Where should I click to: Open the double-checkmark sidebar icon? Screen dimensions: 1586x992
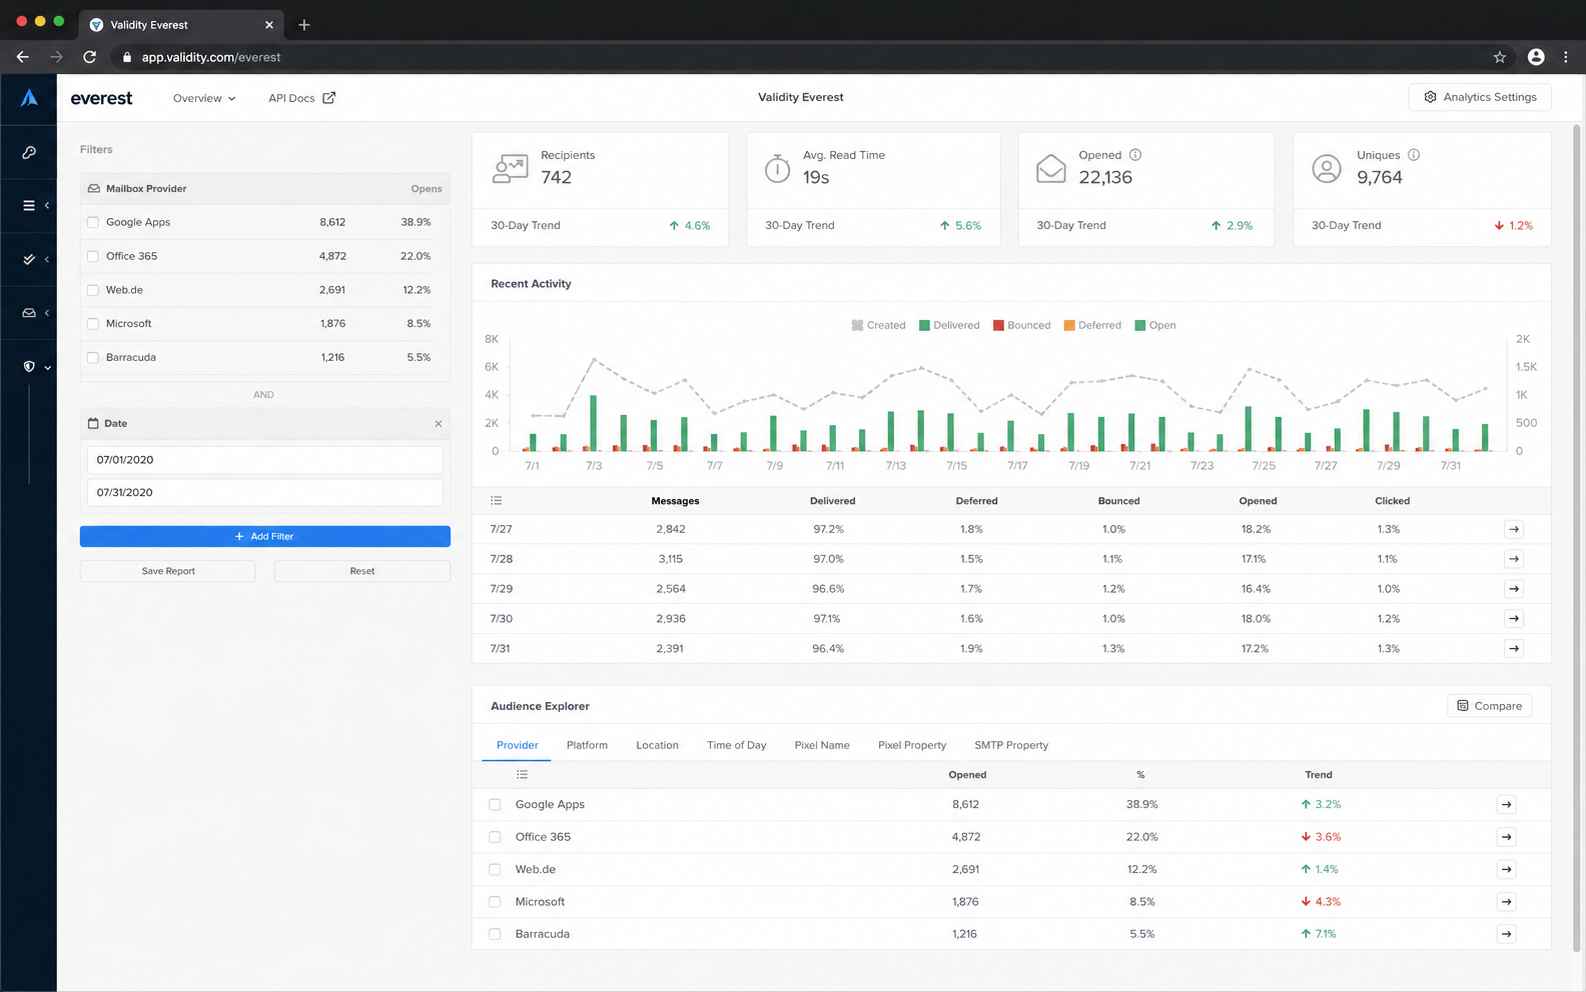tap(29, 259)
